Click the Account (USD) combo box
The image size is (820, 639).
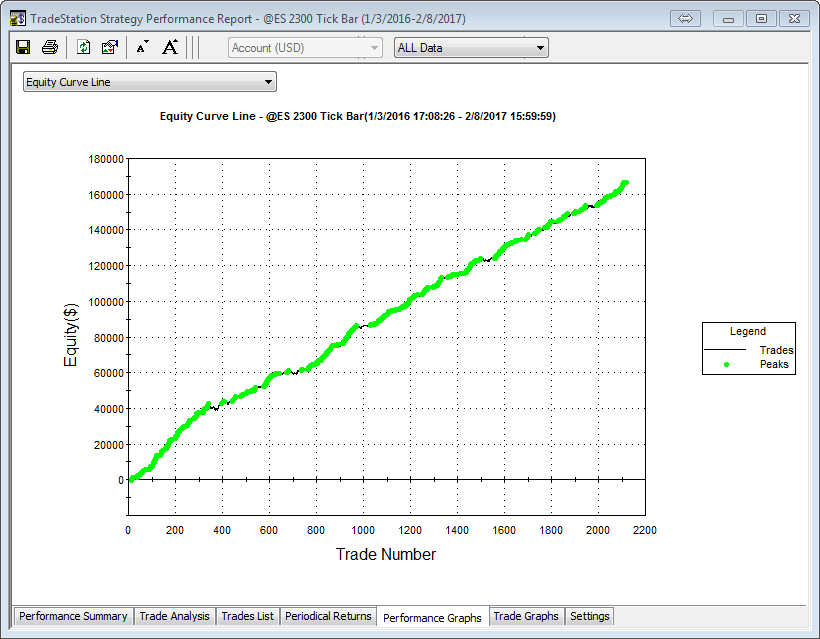305,47
